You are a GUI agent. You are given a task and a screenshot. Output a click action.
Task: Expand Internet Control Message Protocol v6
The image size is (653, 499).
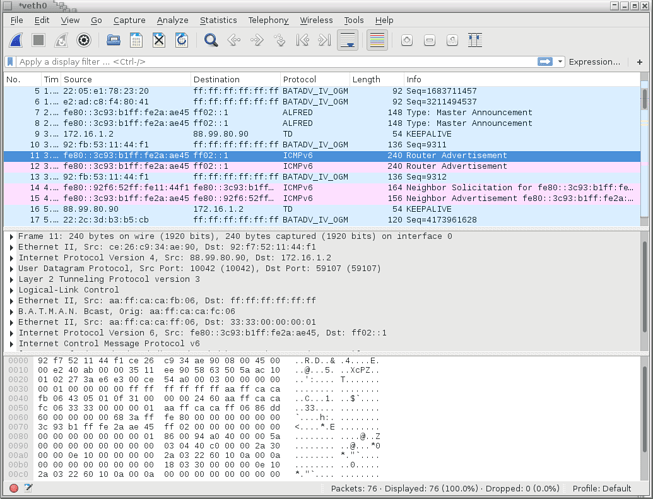click(11, 344)
